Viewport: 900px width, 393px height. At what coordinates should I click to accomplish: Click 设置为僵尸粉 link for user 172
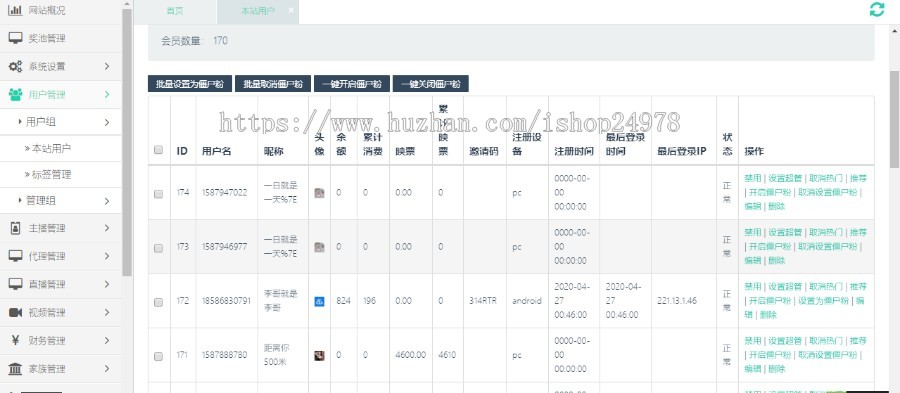pos(823,301)
